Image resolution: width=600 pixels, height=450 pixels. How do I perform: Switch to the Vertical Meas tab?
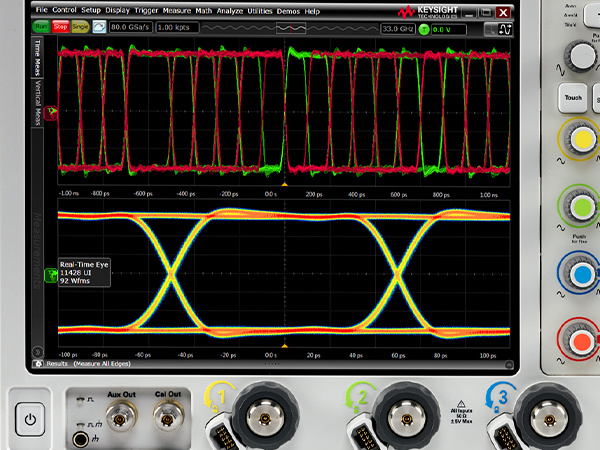coord(37,103)
